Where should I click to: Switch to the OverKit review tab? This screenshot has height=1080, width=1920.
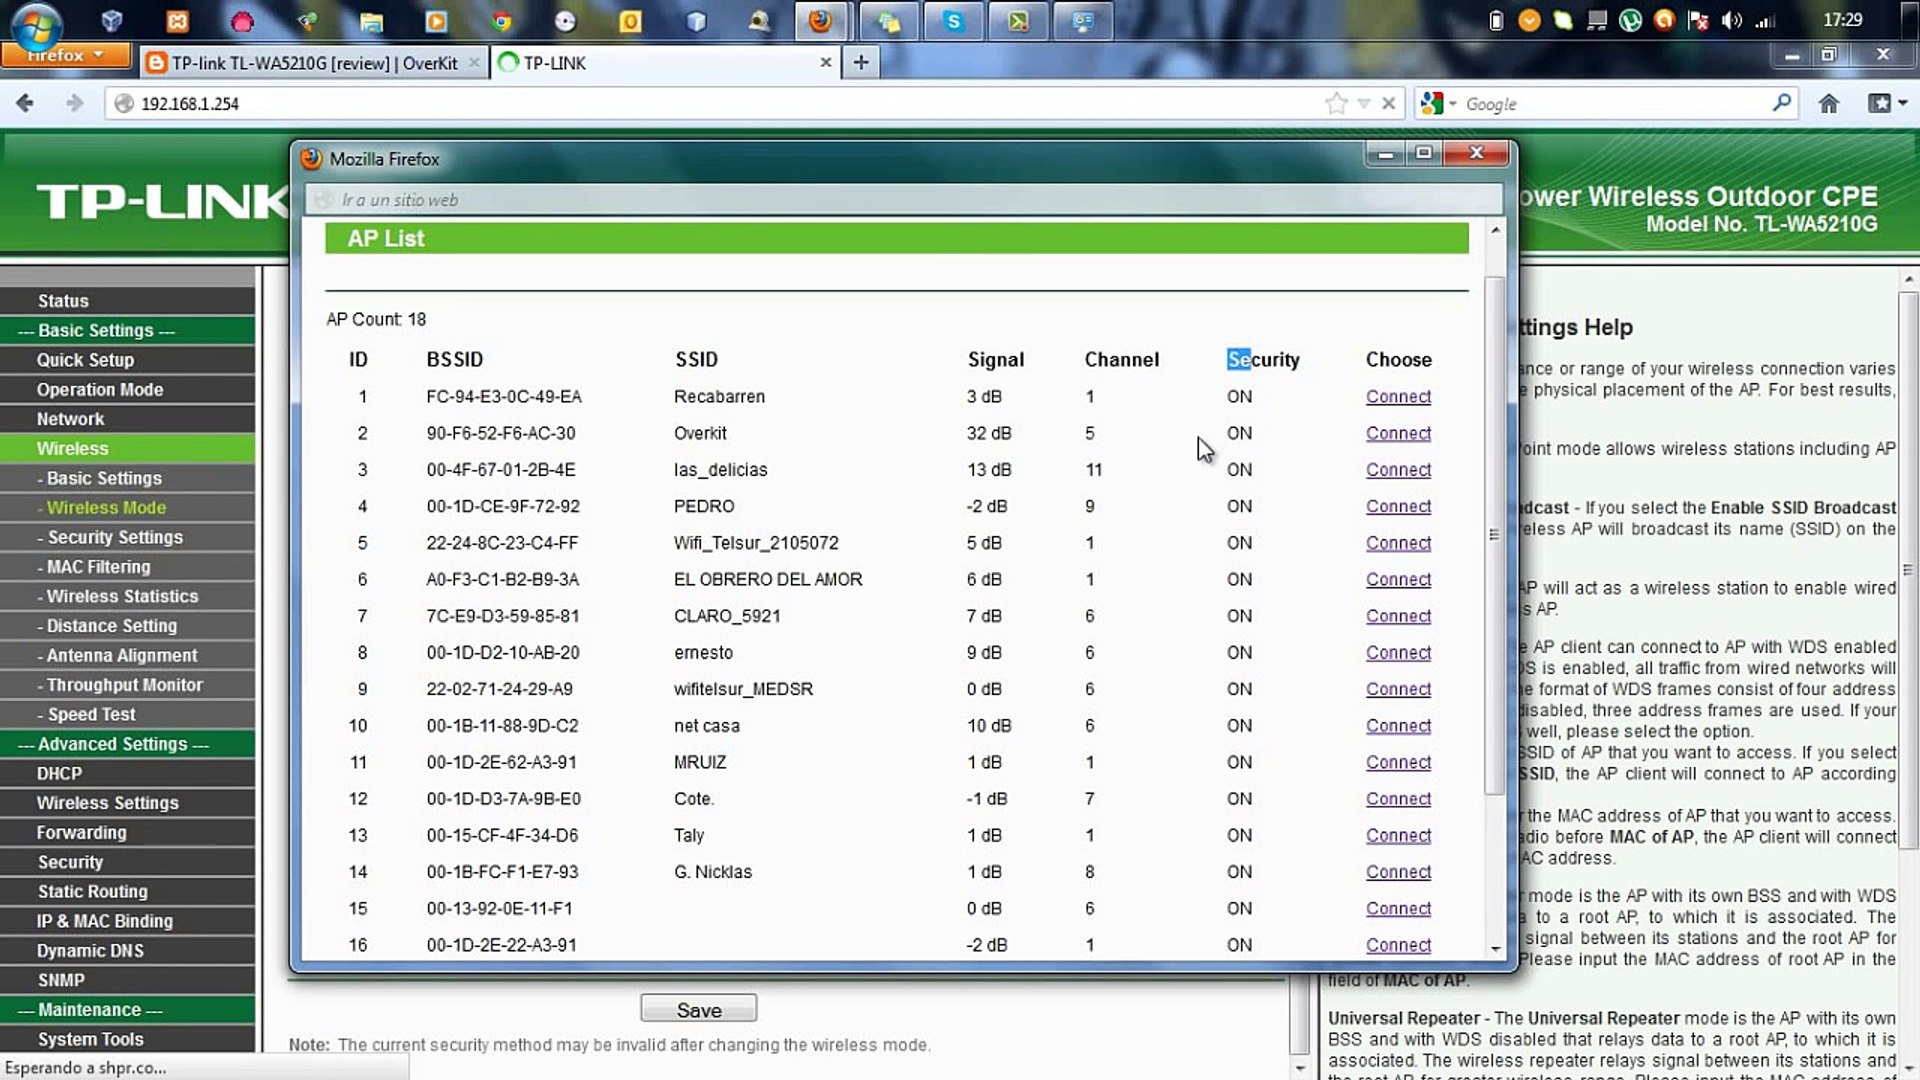click(314, 63)
